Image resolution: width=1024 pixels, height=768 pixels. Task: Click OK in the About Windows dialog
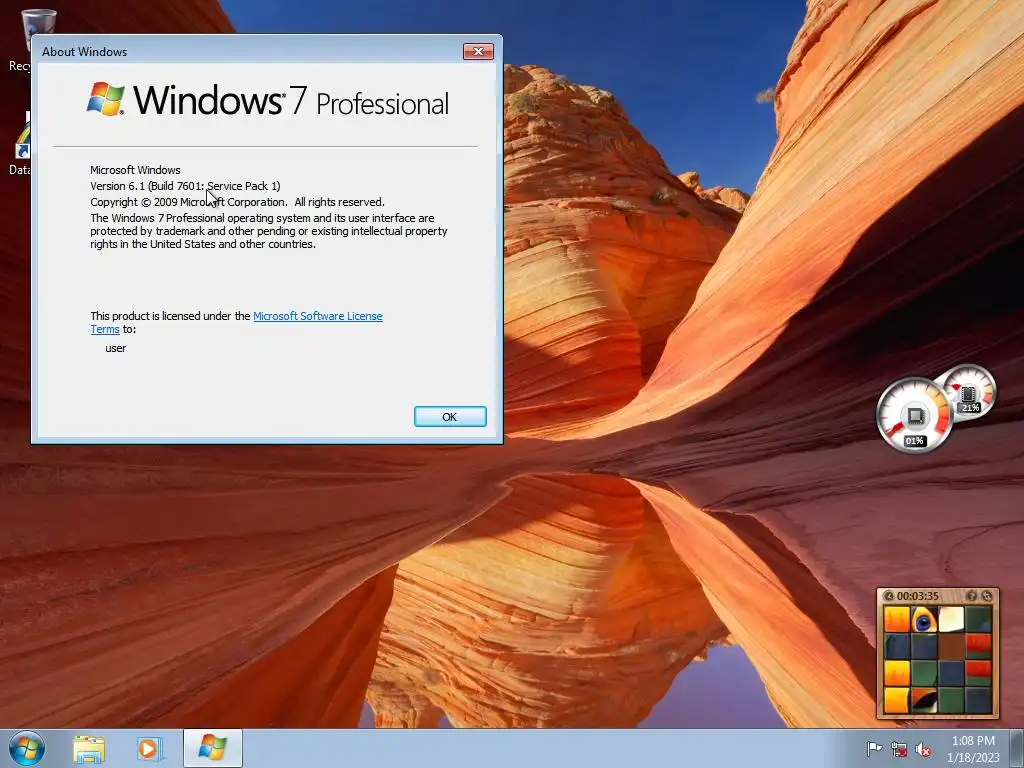point(450,417)
